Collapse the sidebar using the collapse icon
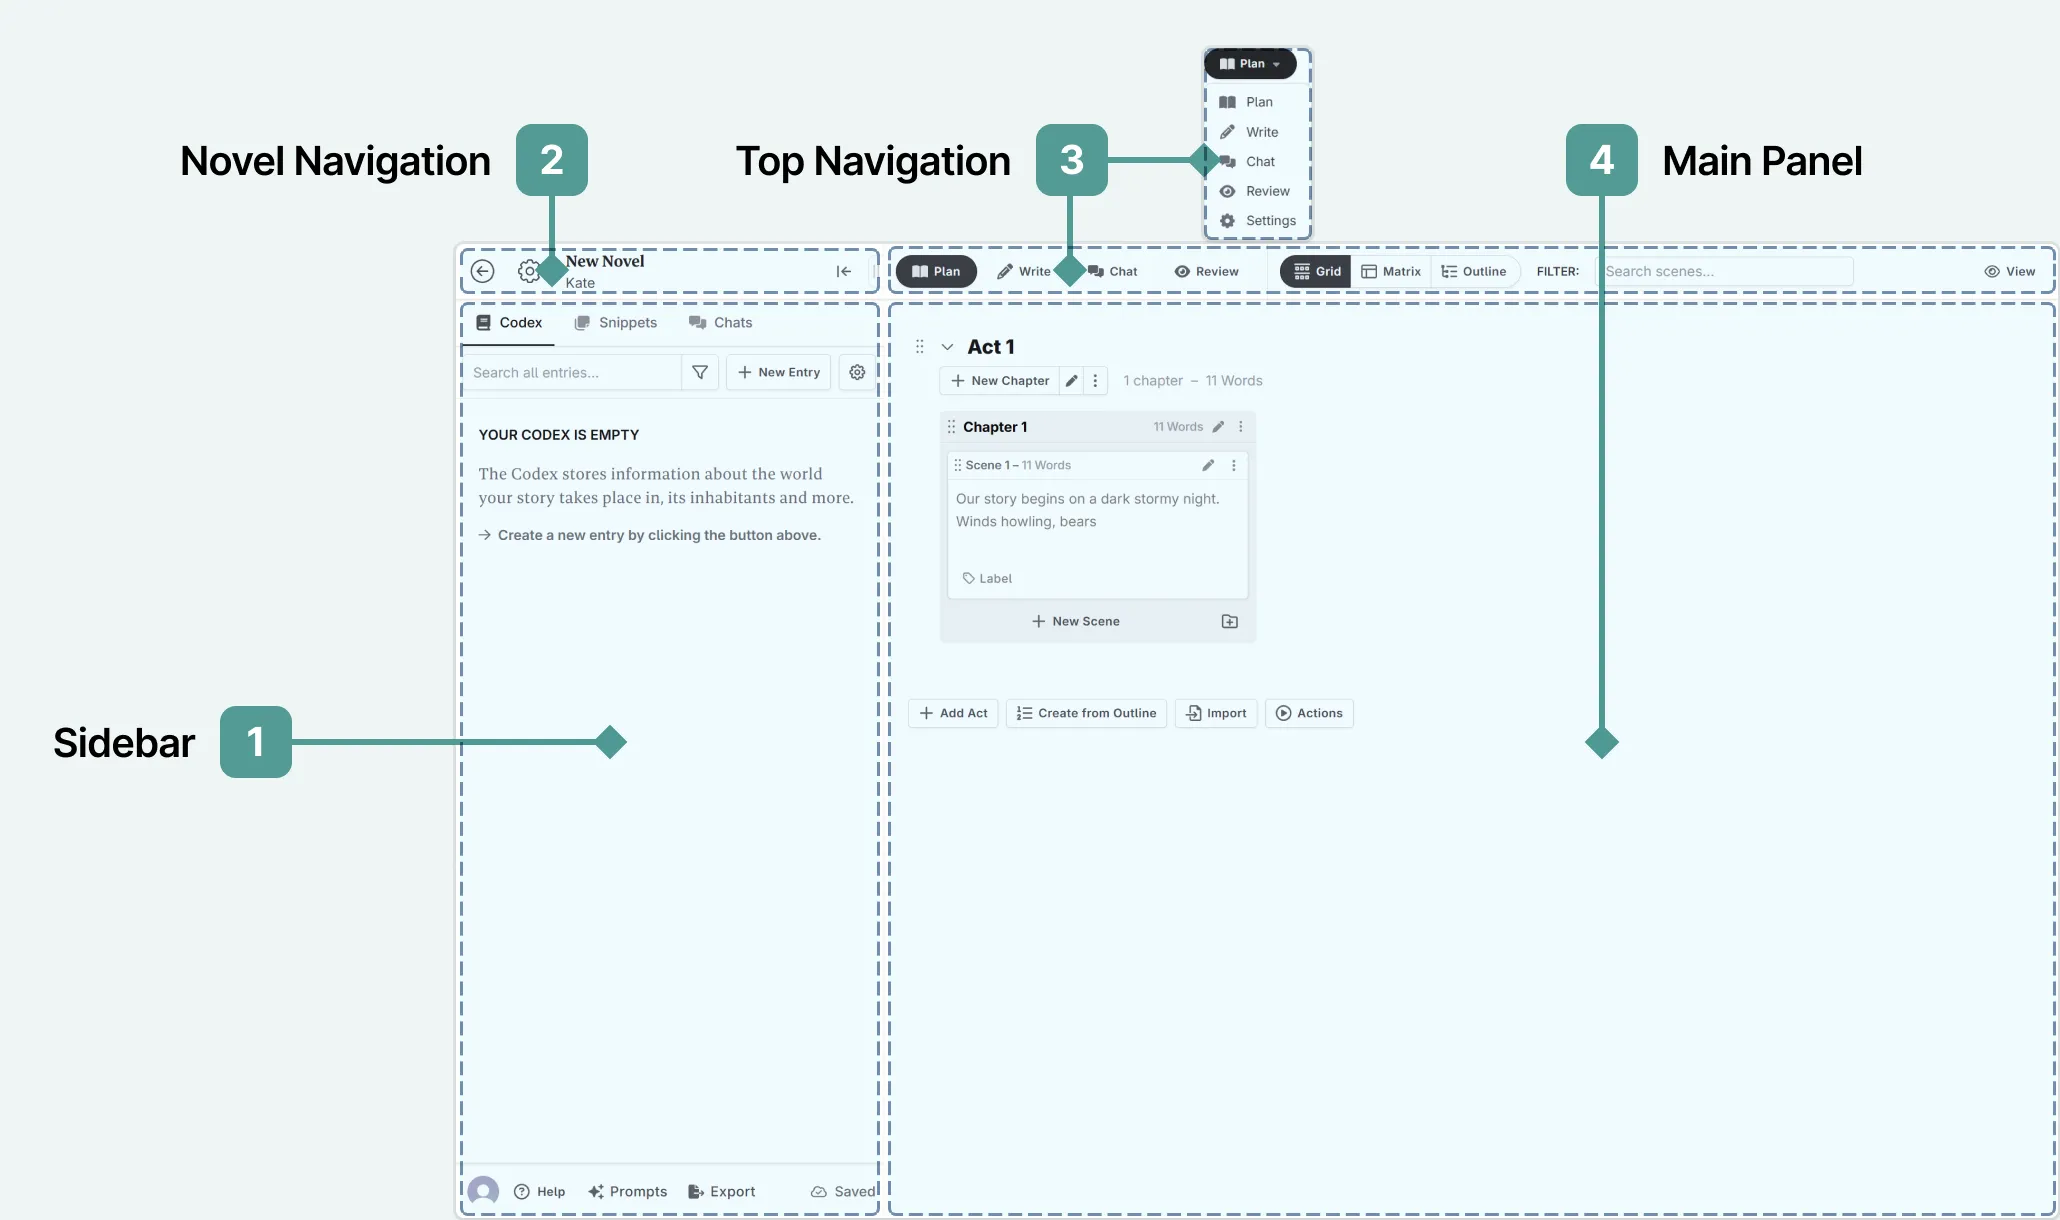The height and width of the screenshot is (1220, 2060). point(844,271)
